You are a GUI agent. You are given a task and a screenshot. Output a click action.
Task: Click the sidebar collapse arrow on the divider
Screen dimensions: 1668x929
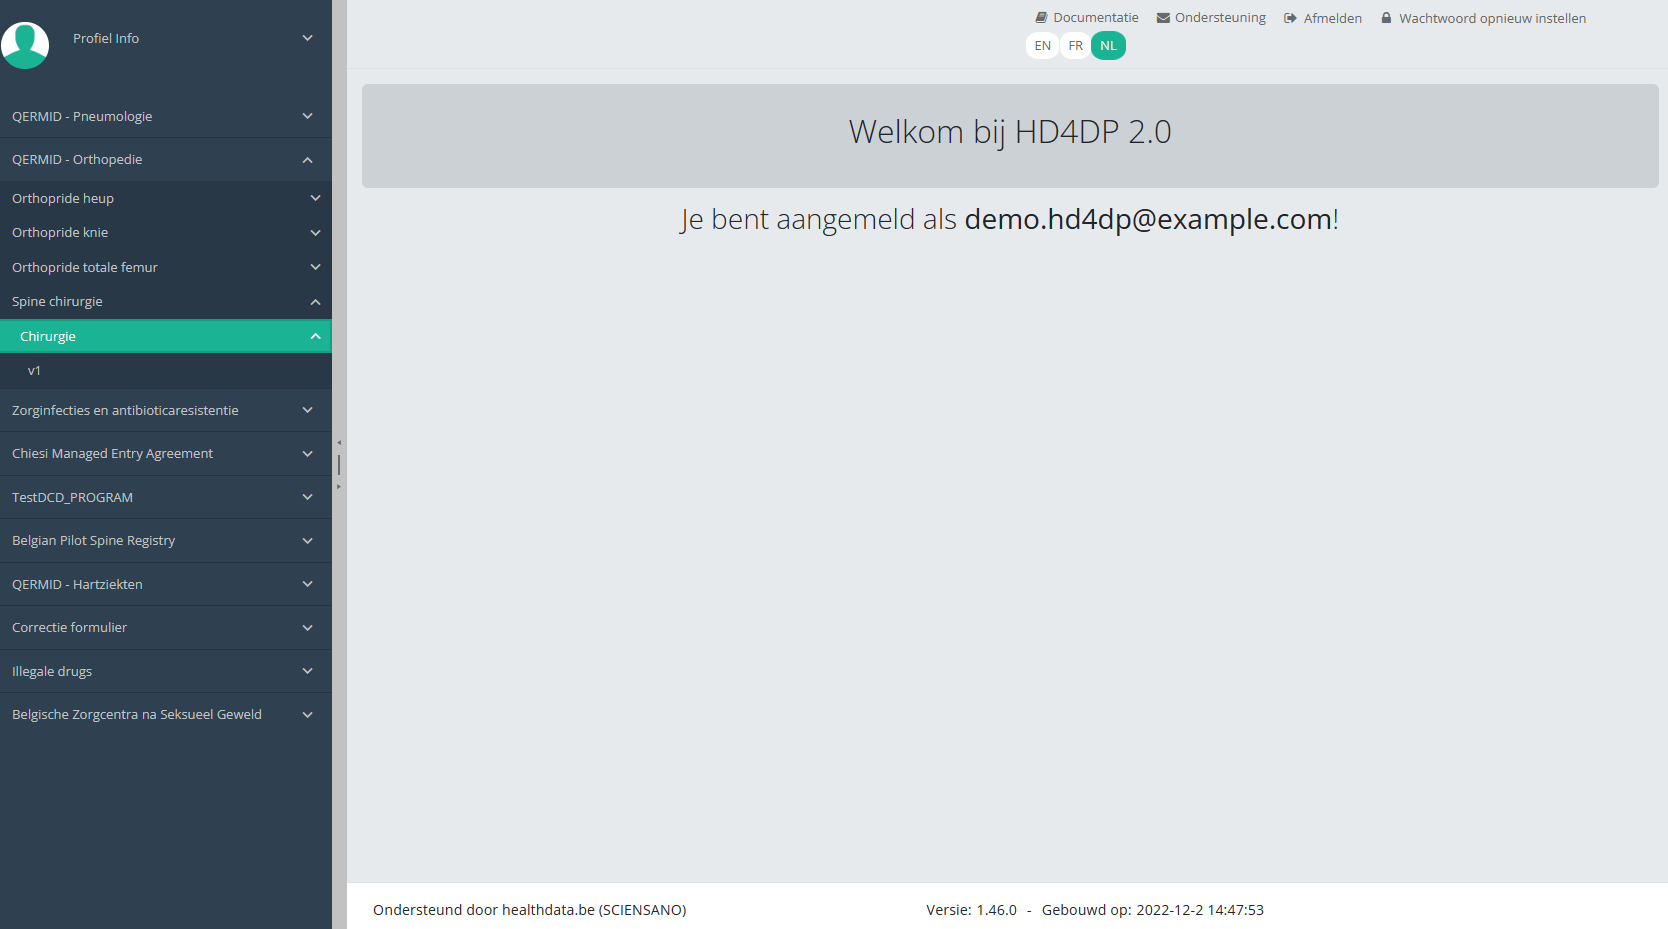(x=339, y=442)
